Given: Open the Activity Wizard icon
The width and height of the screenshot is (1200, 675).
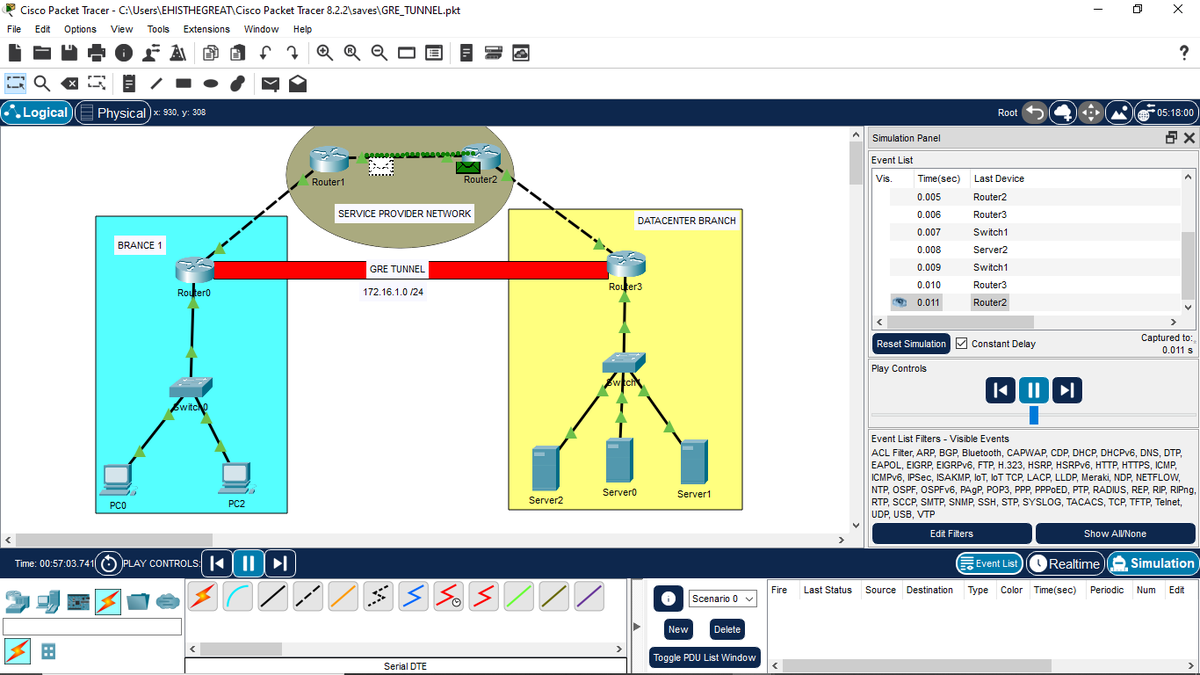Looking at the screenshot, I should [178, 53].
